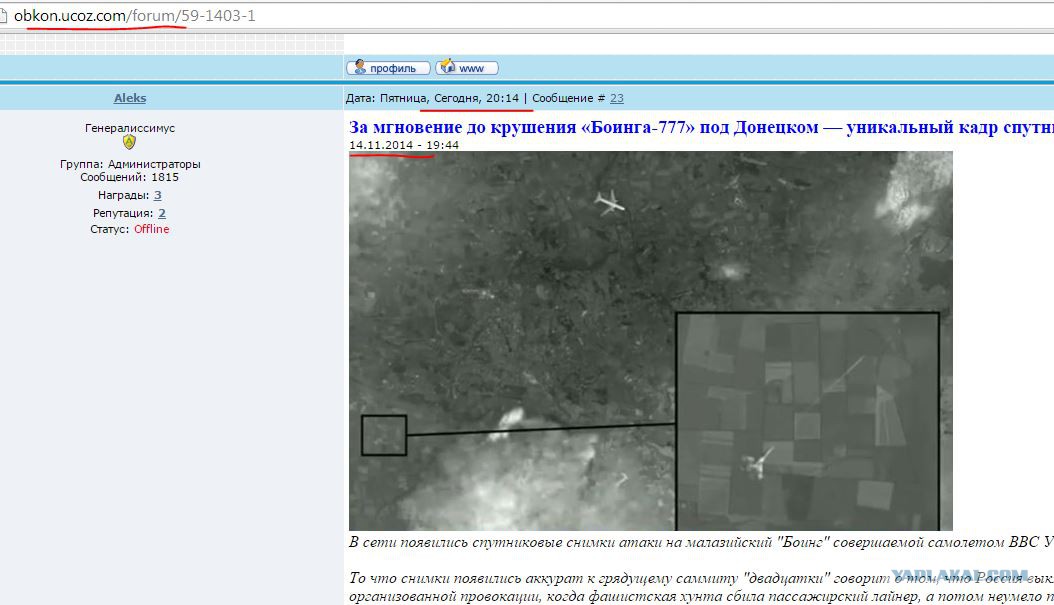Open the user's 'www' website button
This screenshot has width=1054, height=605.
coord(467,68)
